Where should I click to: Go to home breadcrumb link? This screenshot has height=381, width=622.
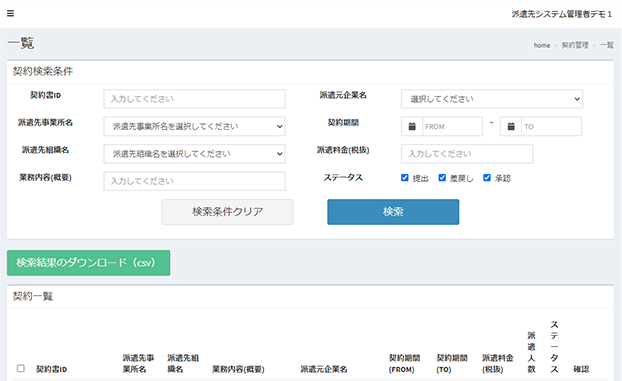pyautogui.click(x=541, y=45)
